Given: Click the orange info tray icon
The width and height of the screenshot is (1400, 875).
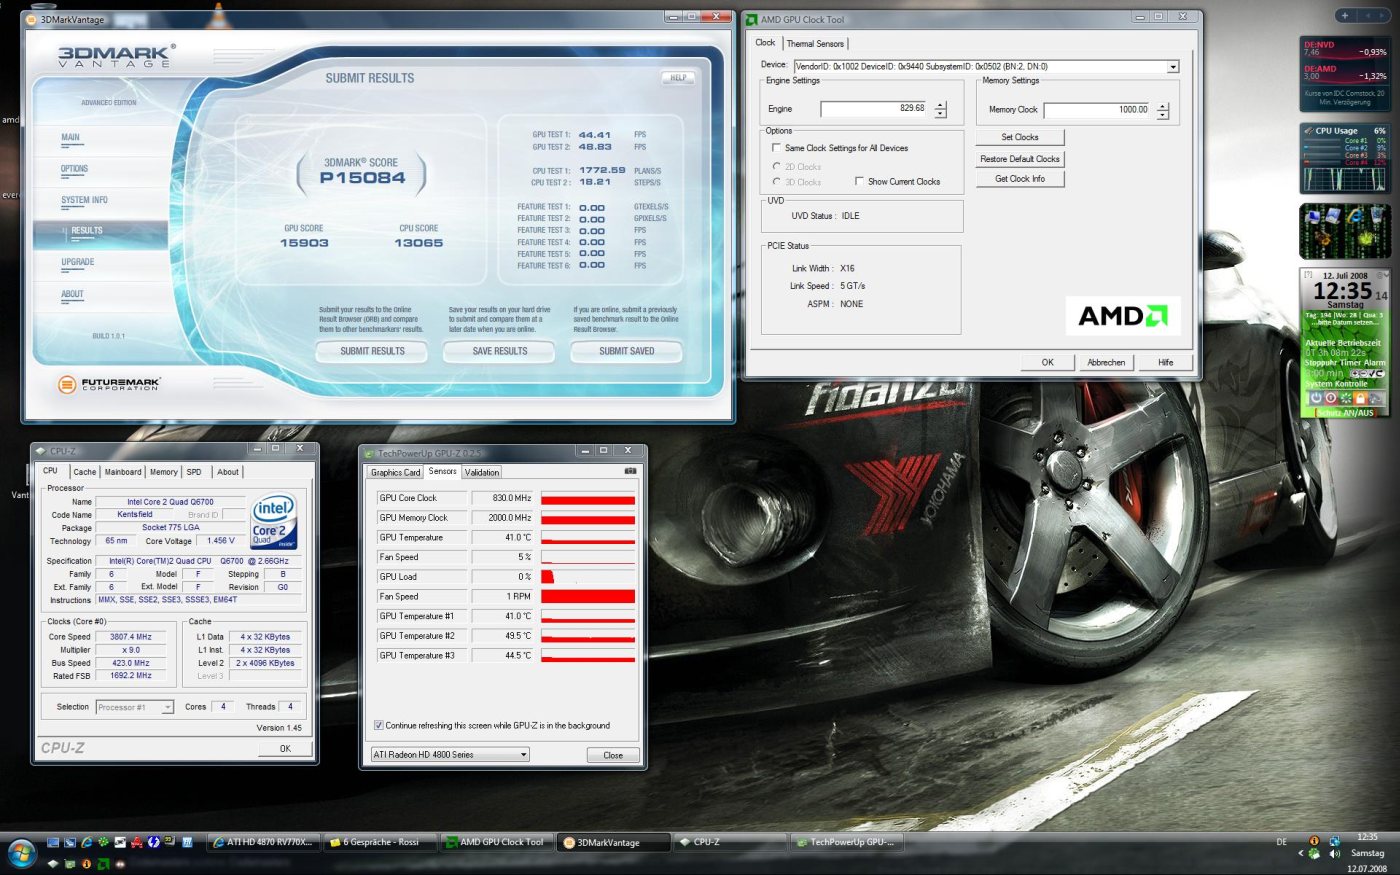Looking at the screenshot, I should [1314, 840].
